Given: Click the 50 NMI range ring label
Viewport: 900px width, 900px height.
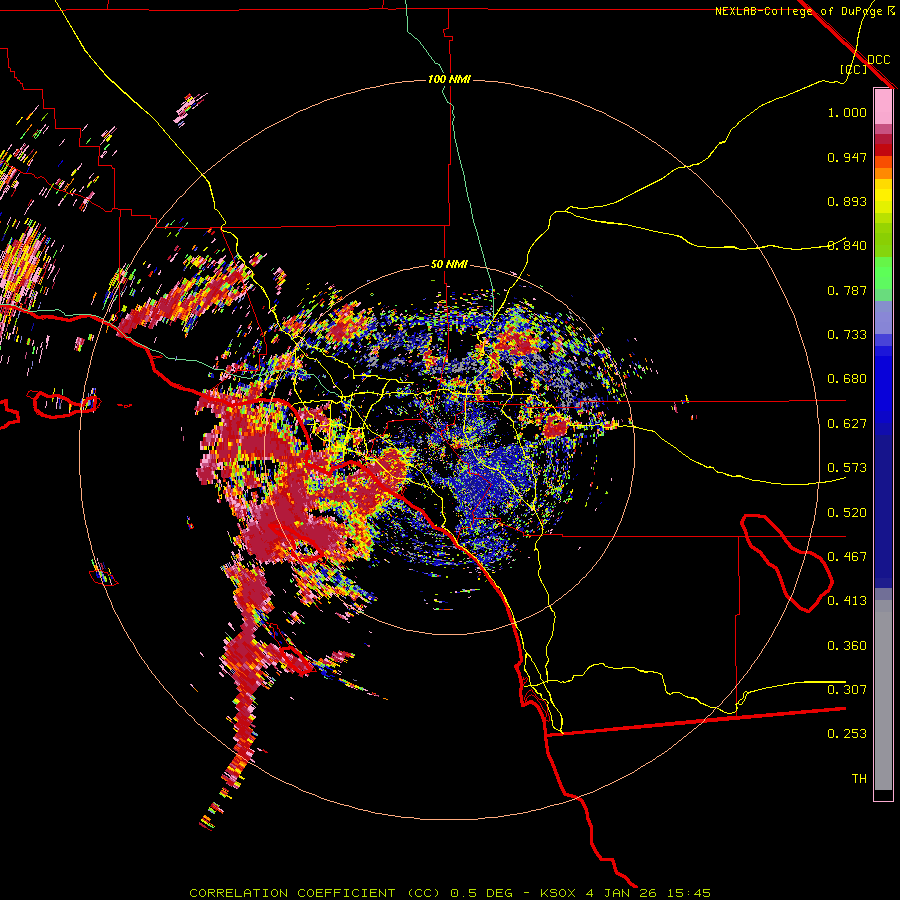Looking at the screenshot, I should click(x=449, y=264).
